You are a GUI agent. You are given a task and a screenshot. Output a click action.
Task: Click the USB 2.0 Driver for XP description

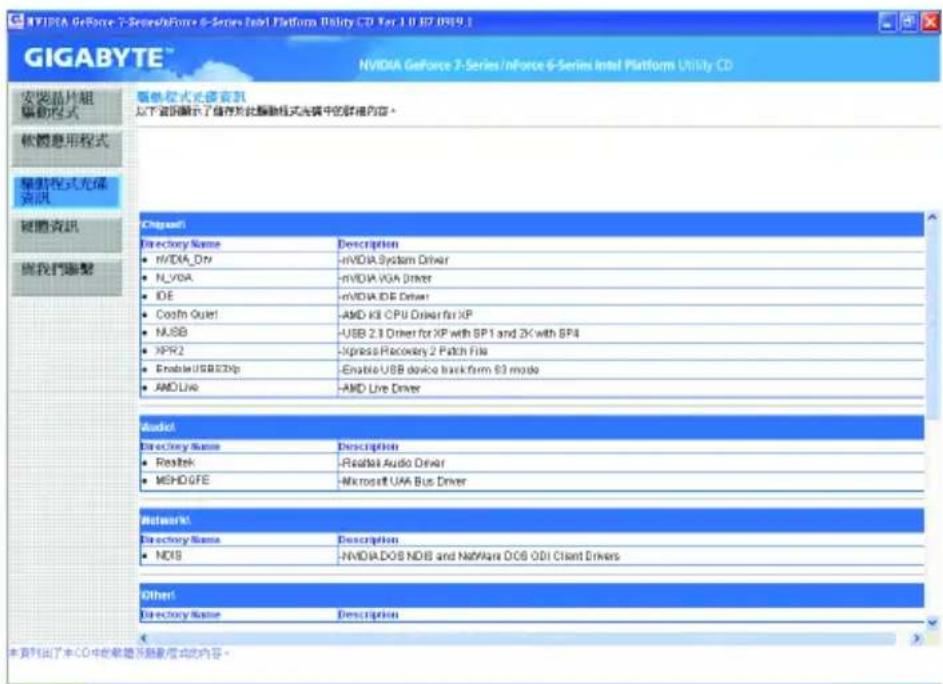pyautogui.click(x=459, y=333)
